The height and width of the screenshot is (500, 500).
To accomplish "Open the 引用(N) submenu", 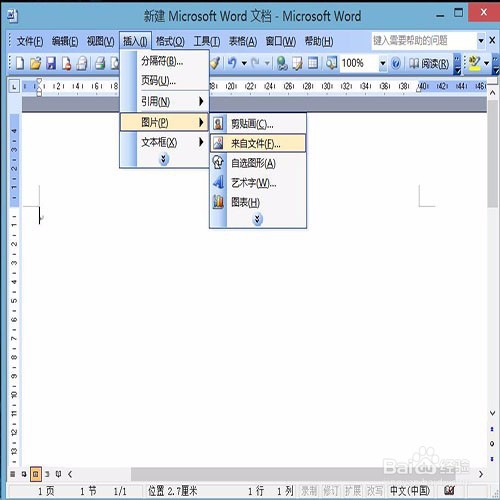I will 164,101.
